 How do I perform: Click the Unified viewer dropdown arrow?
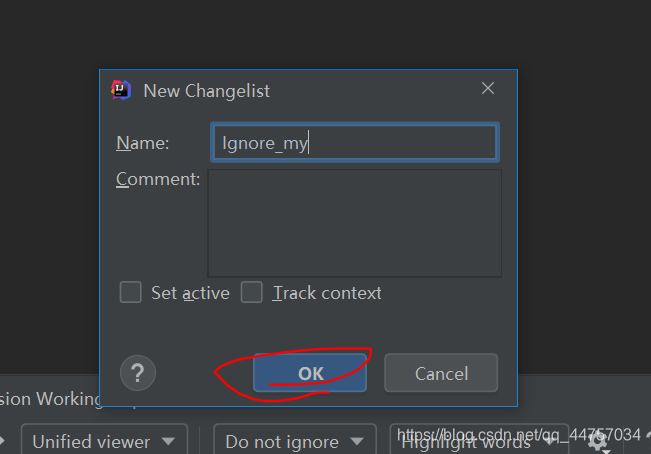(x=169, y=441)
